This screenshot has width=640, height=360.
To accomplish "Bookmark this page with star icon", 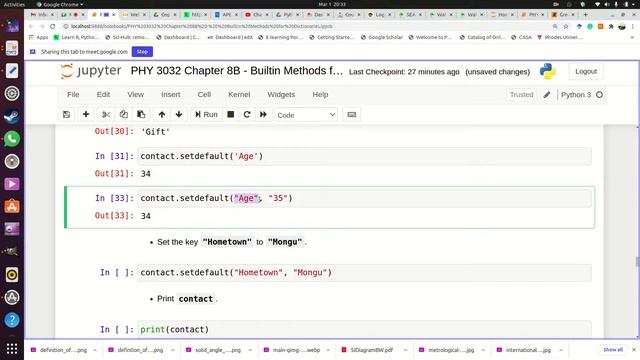I will [566, 26].
